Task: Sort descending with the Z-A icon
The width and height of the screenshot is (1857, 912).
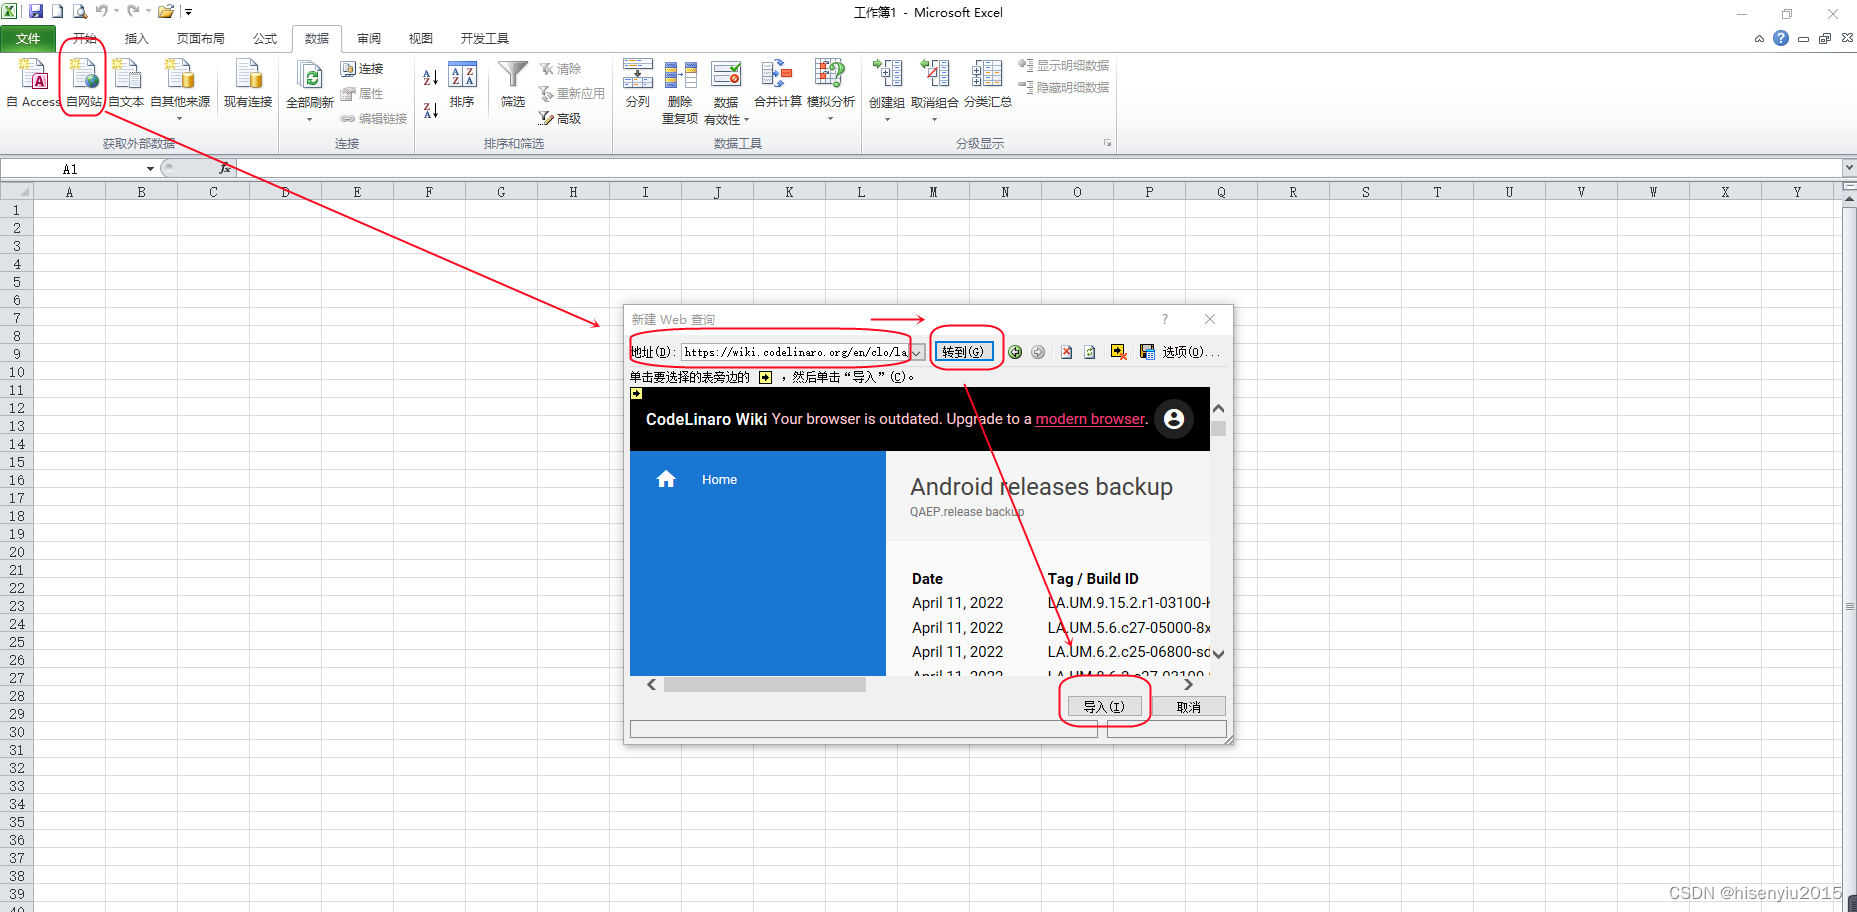Action: click(x=430, y=110)
